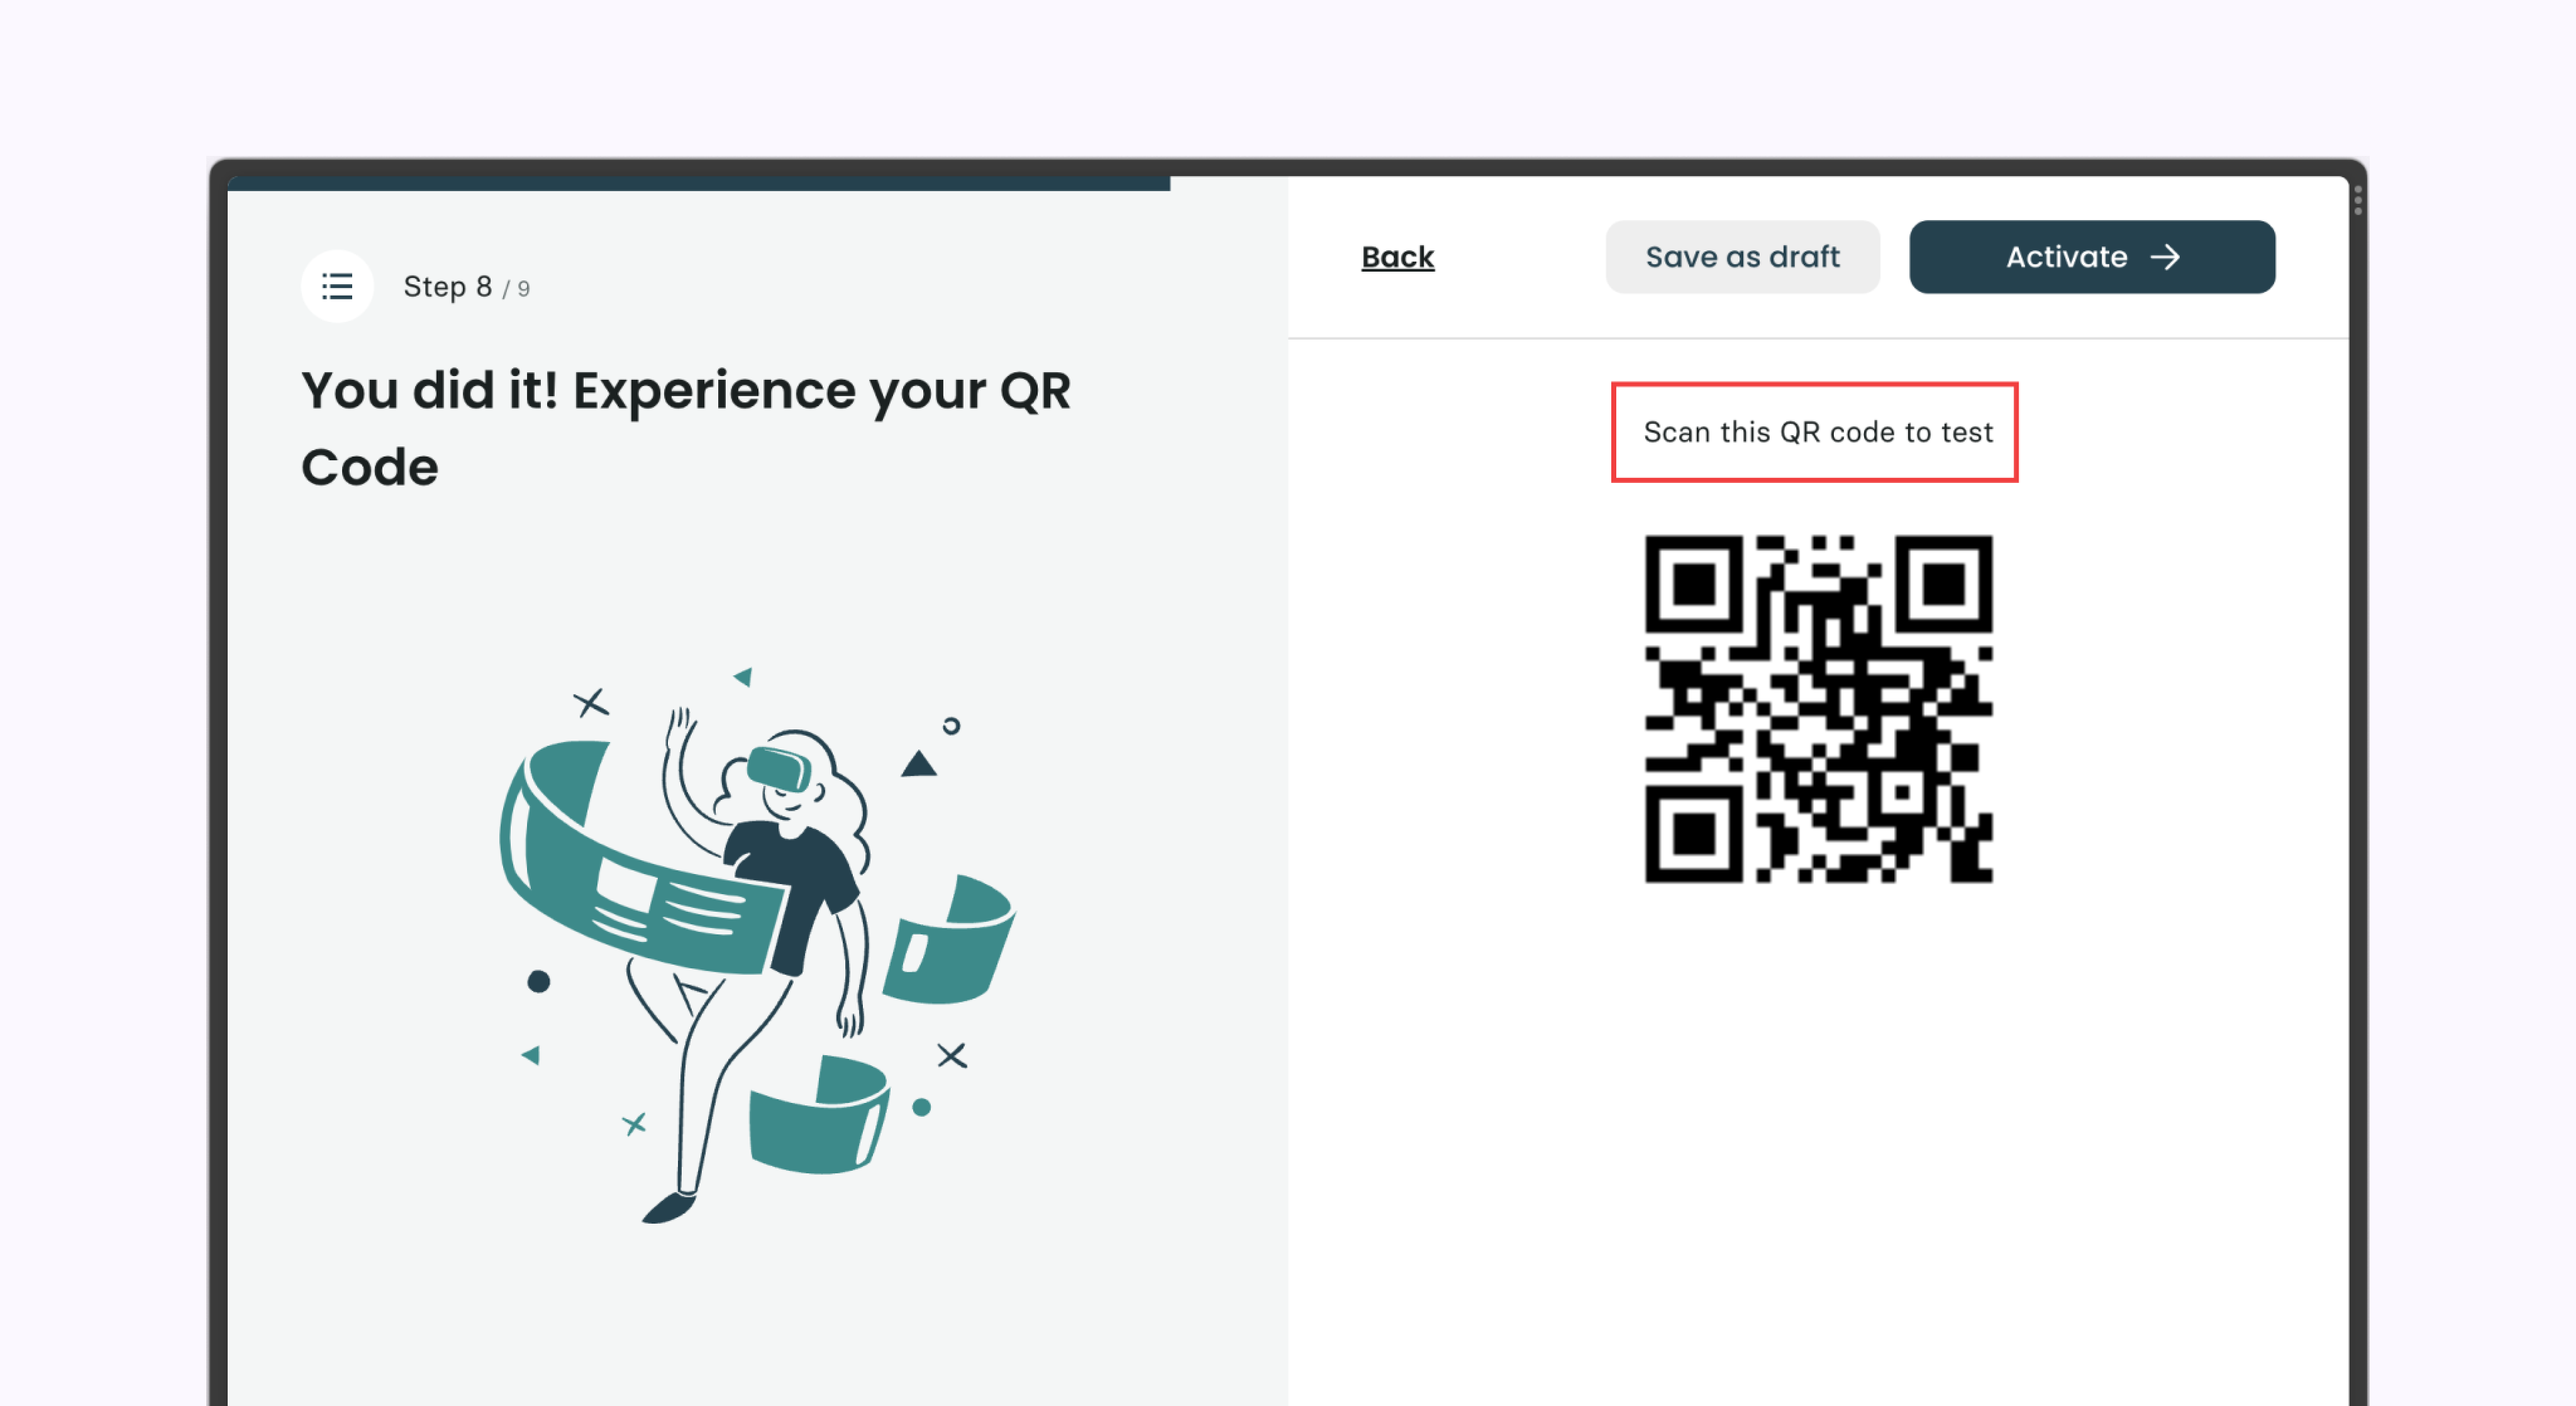The width and height of the screenshot is (2576, 1406).
Task: Activate the QR code
Action: point(2092,257)
